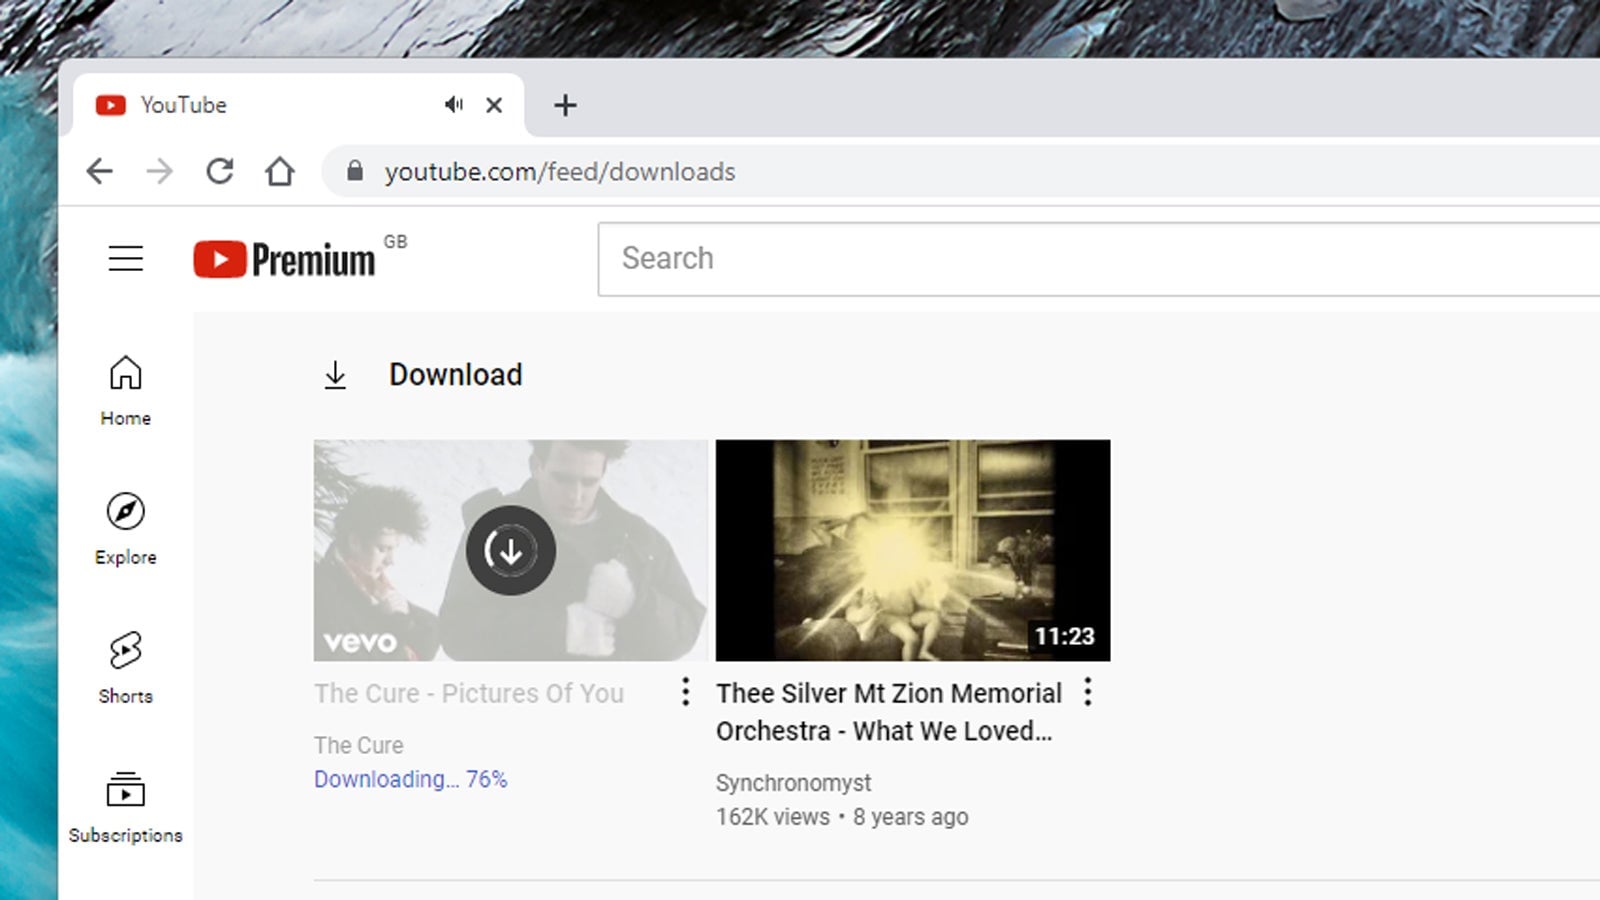Open a new browser tab
Viewport: 1600px width, 900px height.
[x=566, y=105]
